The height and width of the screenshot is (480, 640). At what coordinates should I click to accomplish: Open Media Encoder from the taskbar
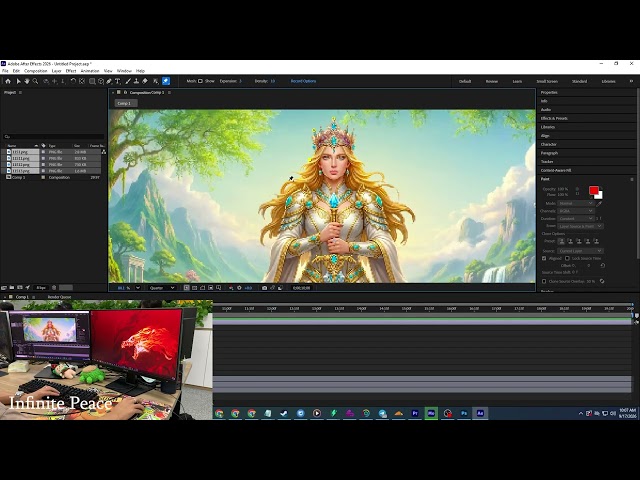tap(431, 413)
